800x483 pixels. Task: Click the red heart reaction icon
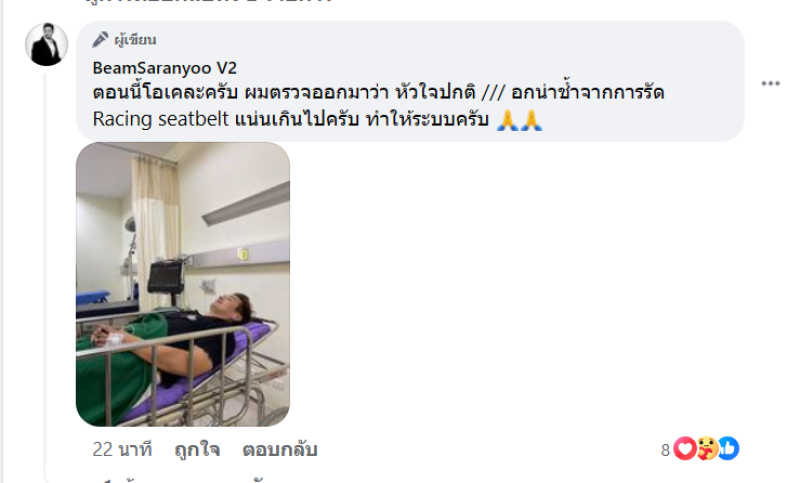pos(685,449)
